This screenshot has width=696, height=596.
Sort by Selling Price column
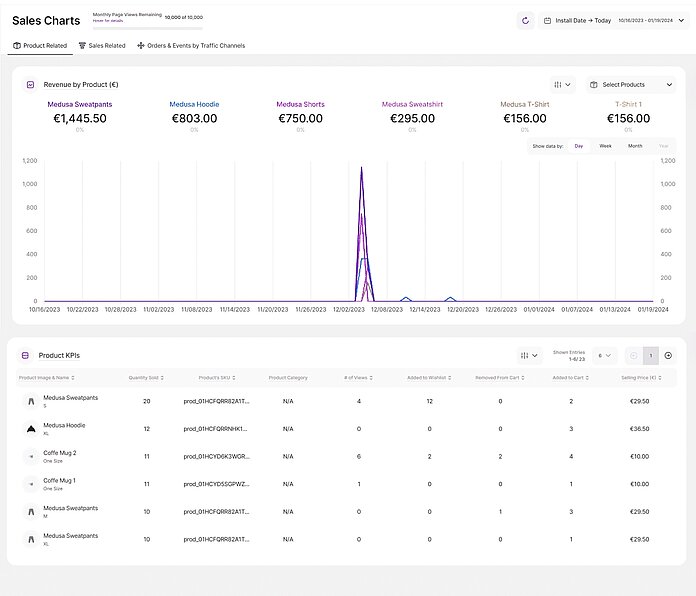click(x=641, y=377)
